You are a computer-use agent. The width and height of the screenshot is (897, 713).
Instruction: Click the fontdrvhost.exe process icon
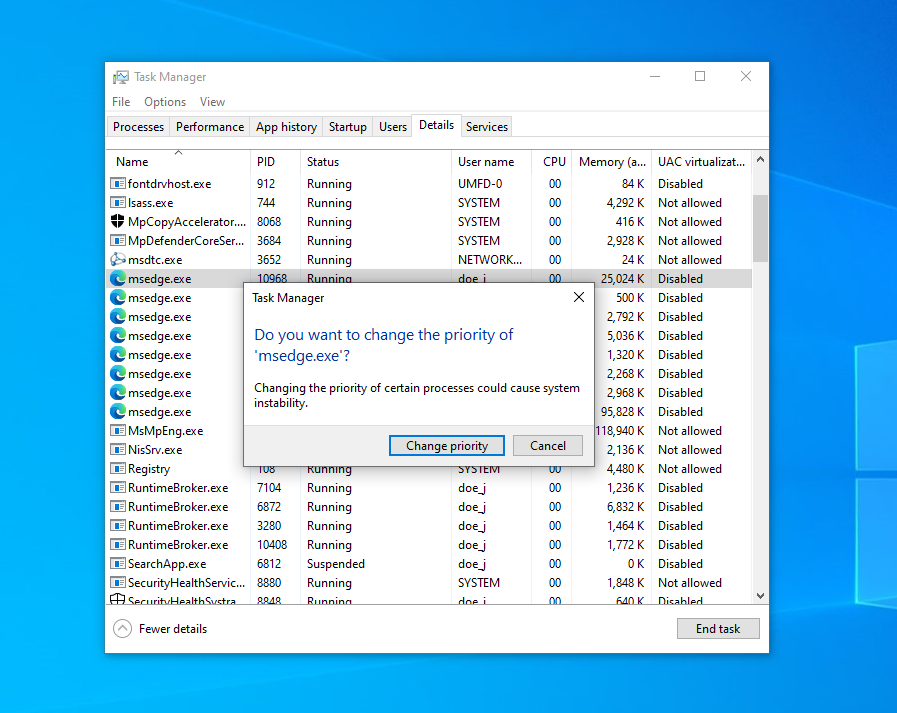117,184
